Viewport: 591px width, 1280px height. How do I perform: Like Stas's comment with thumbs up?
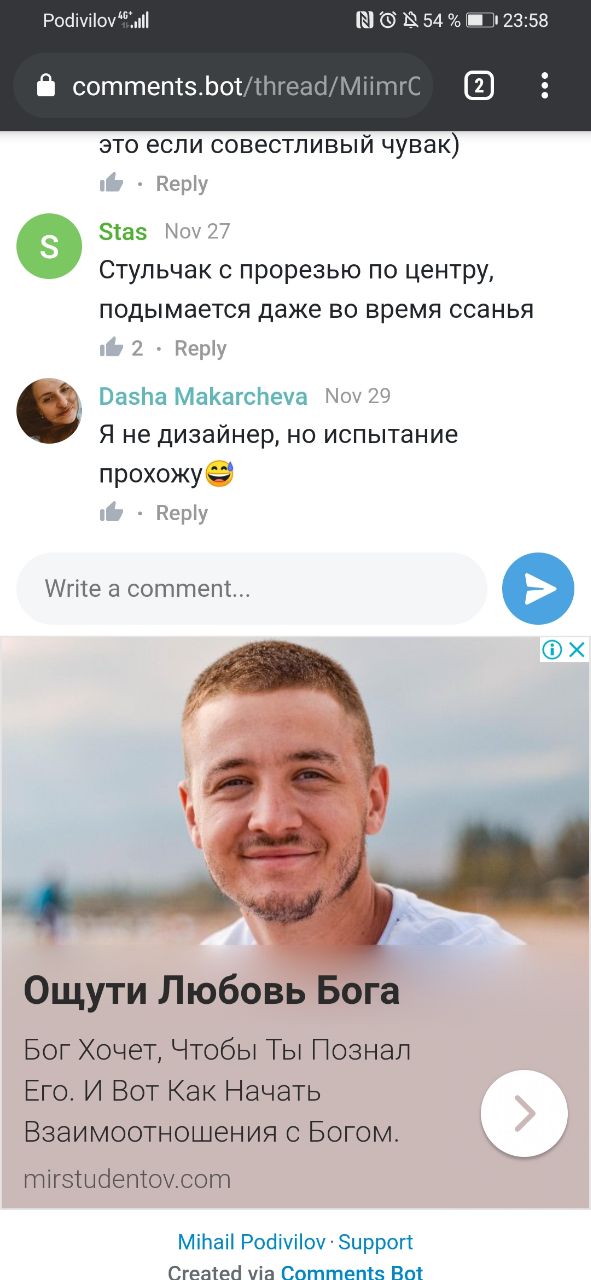click(111, 348)
